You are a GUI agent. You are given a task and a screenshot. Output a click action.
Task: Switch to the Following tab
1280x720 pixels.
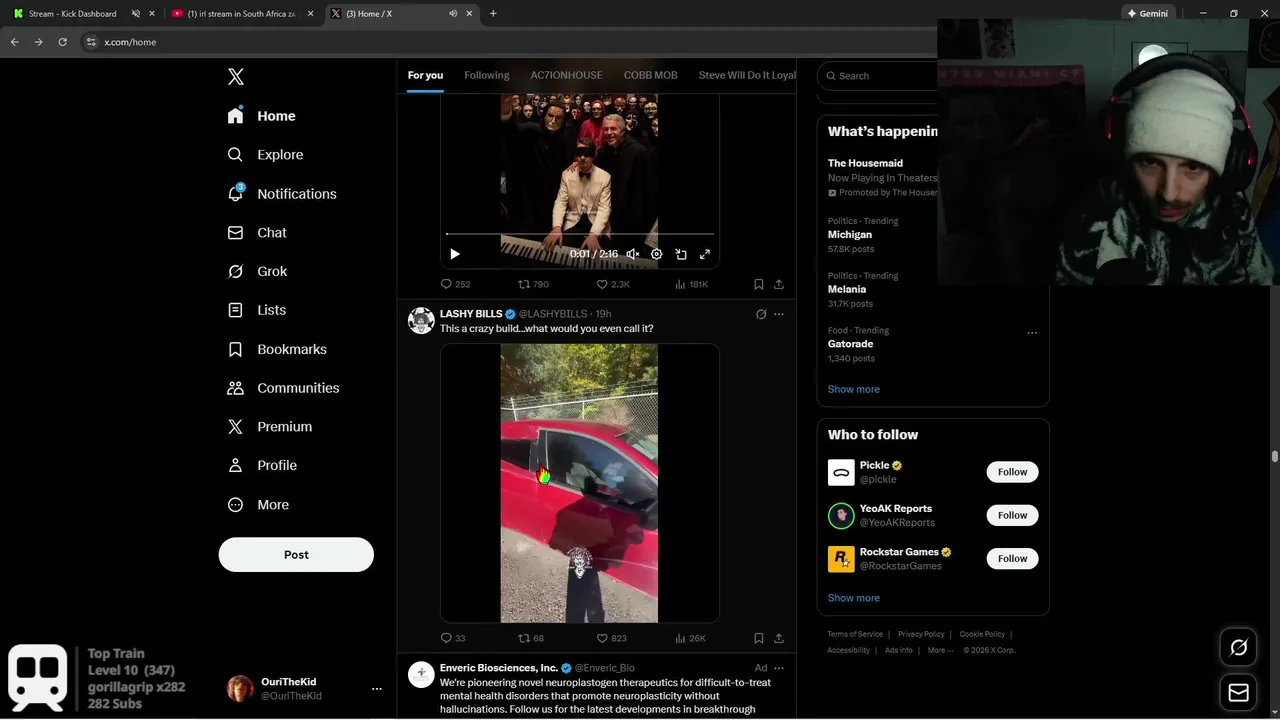487,76
